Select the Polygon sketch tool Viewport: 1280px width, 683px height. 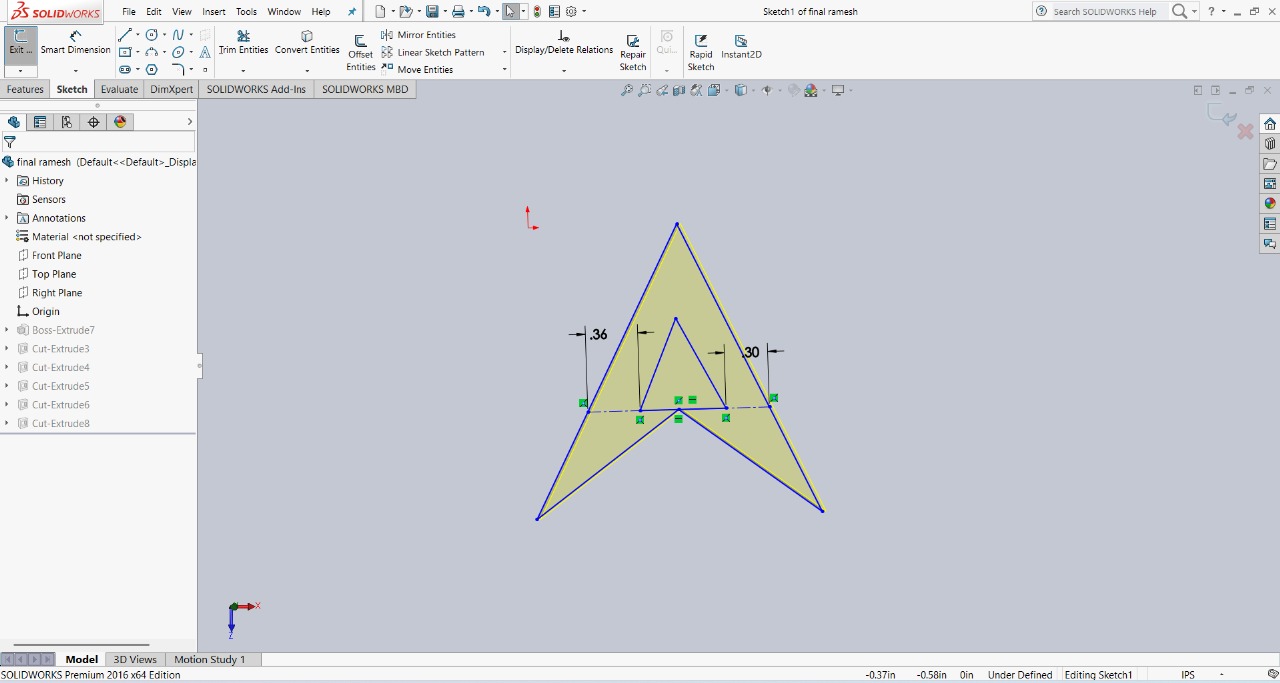coord(152,70)
